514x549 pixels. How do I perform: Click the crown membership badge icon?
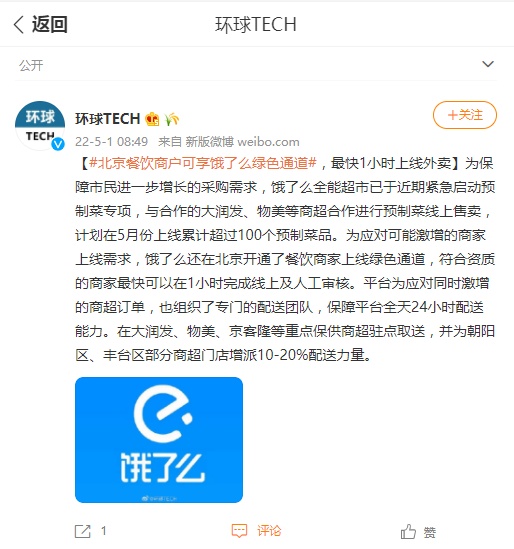click(x=152, y=119)
